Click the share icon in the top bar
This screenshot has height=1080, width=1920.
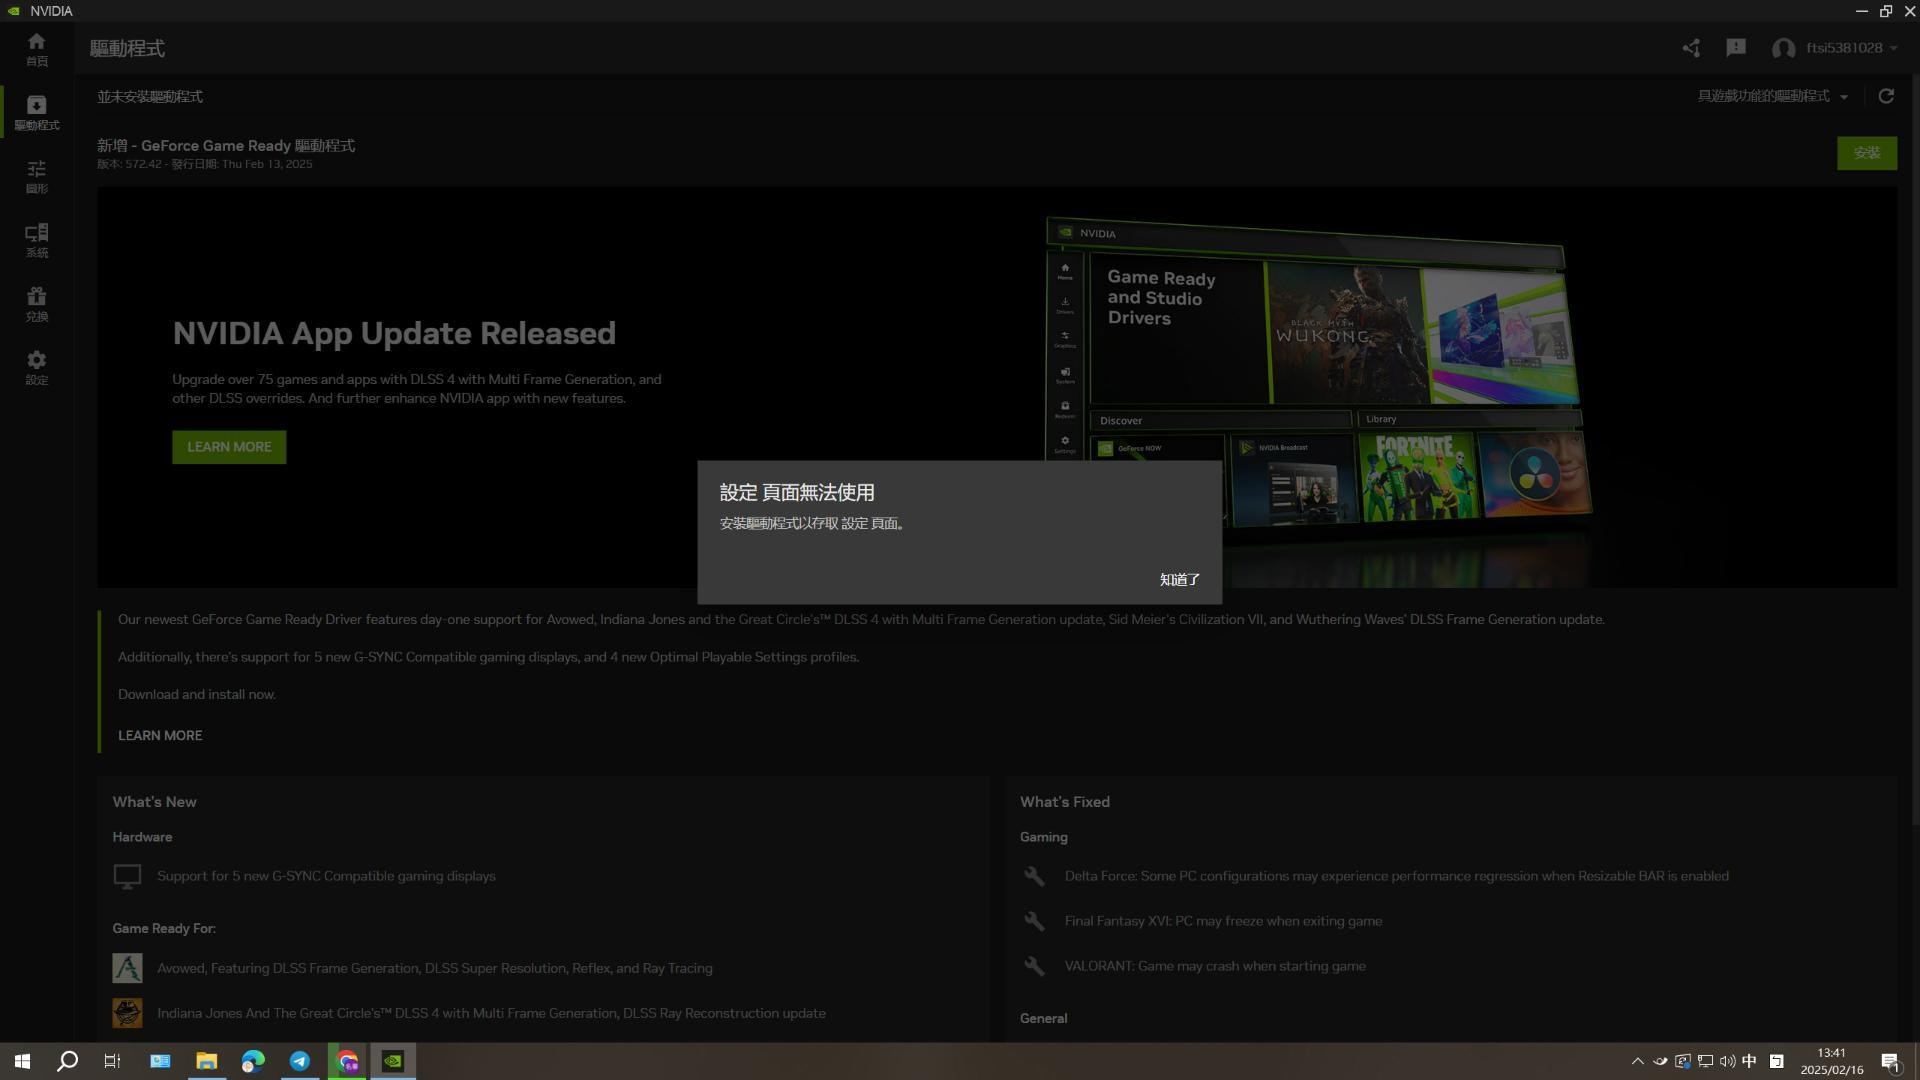tap(1691, 47)
